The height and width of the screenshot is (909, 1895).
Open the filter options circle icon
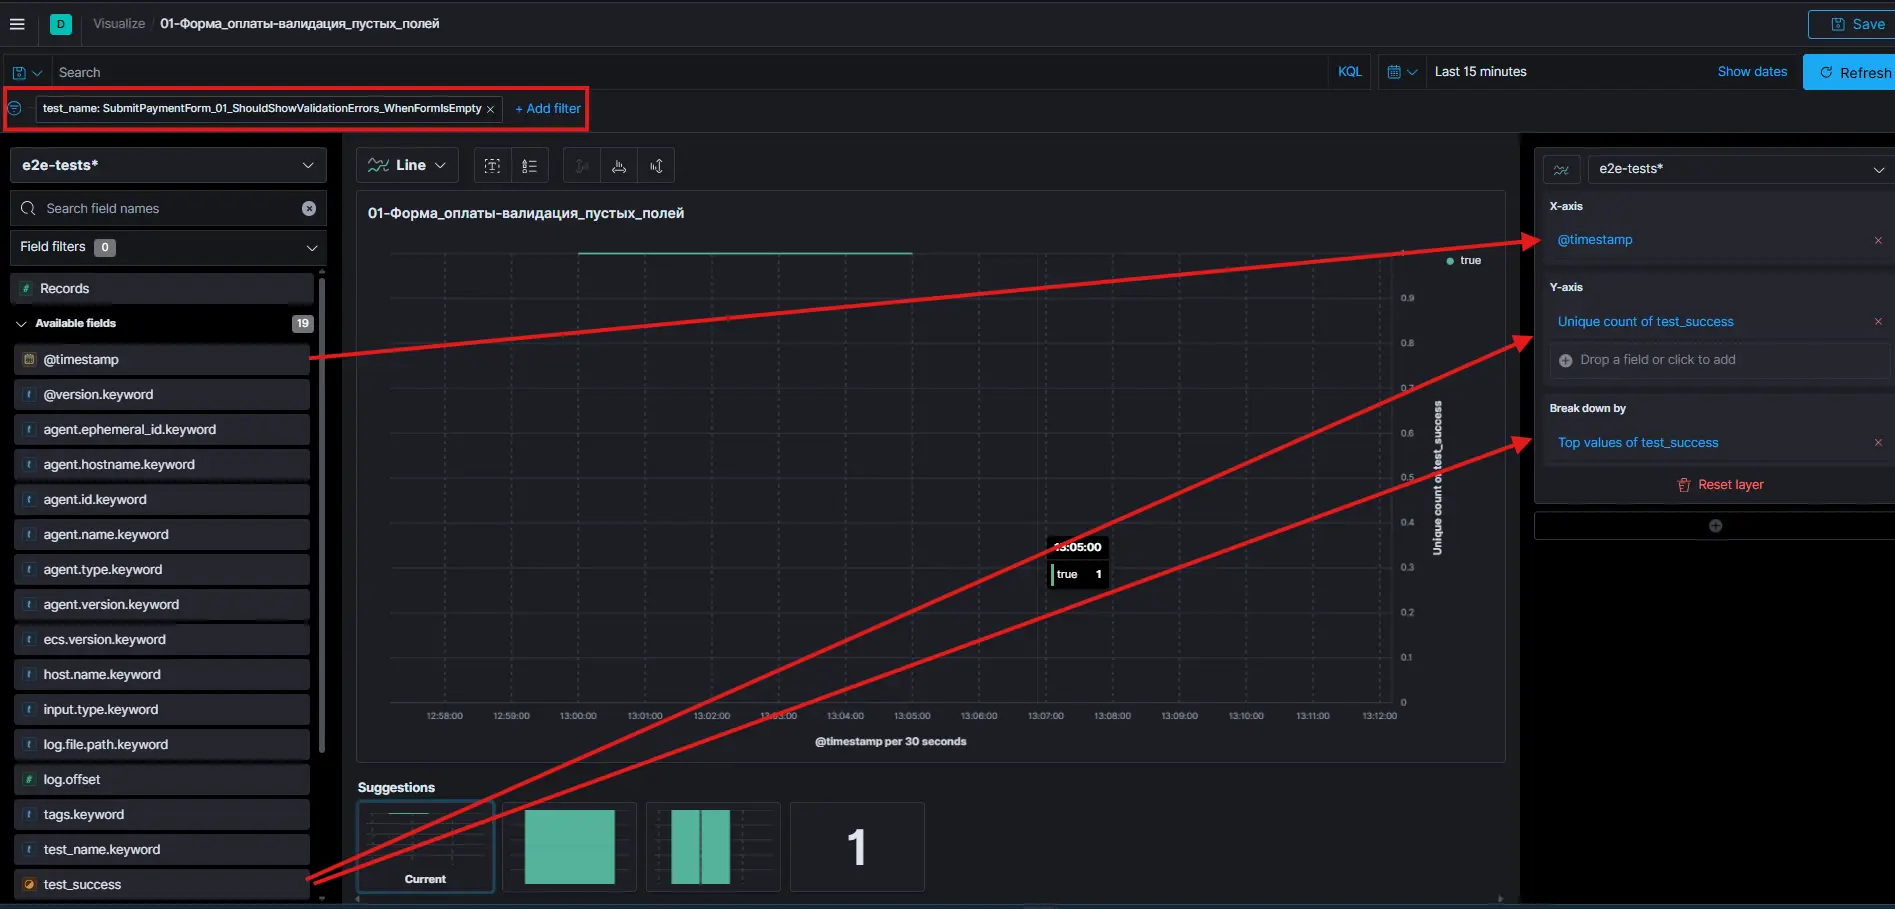tap(15, 108)
